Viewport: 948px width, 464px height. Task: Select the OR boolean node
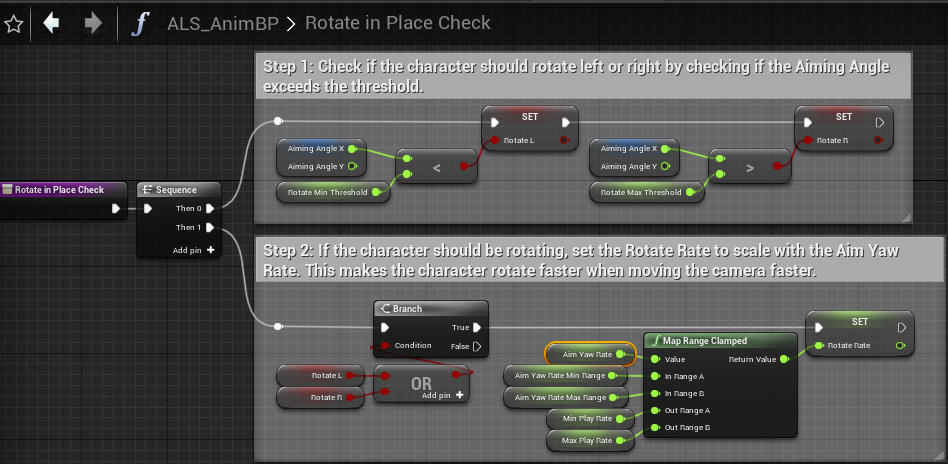pos(421,384)
